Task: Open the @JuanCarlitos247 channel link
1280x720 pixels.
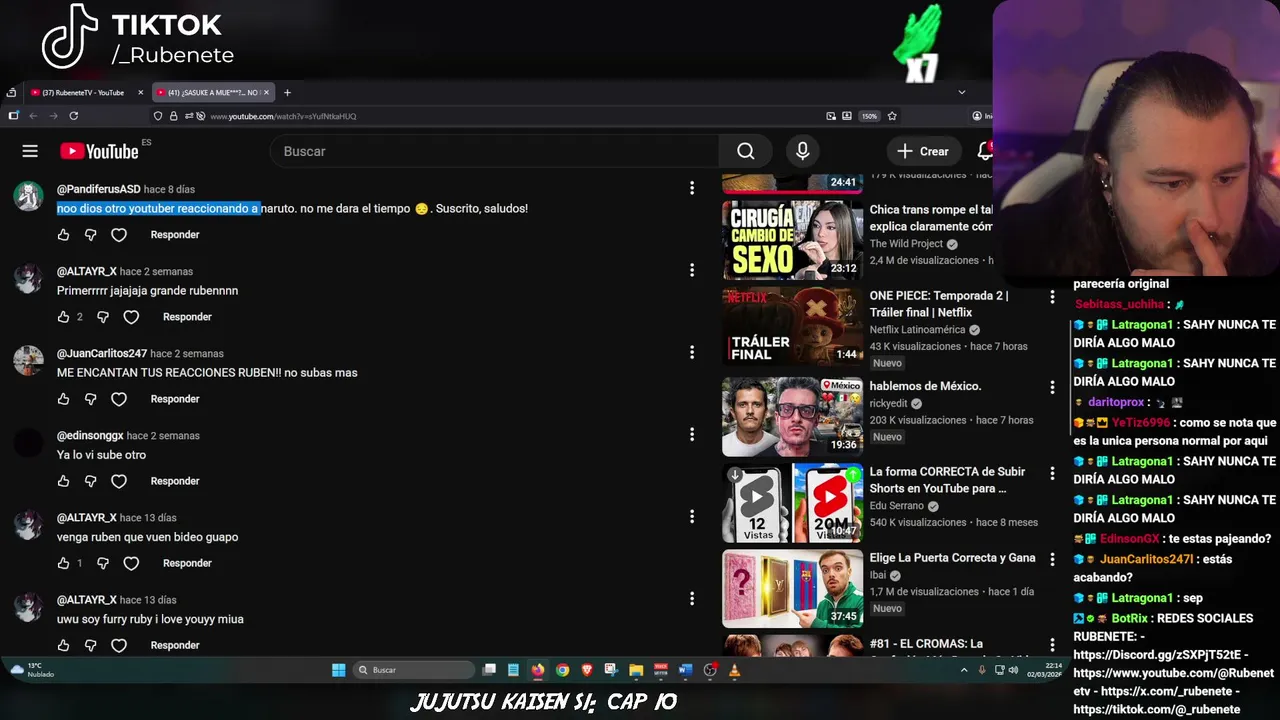Action: pos(102,353)
